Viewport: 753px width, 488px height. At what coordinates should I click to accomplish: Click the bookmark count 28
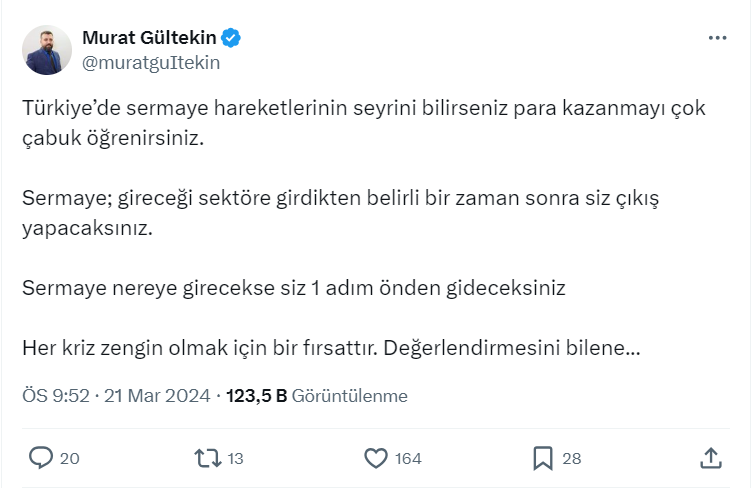pyautogui.click(x=572, y=459)
